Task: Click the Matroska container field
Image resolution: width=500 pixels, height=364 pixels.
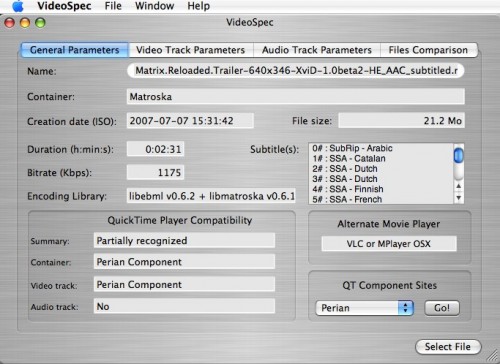Action: click(296, 97)
